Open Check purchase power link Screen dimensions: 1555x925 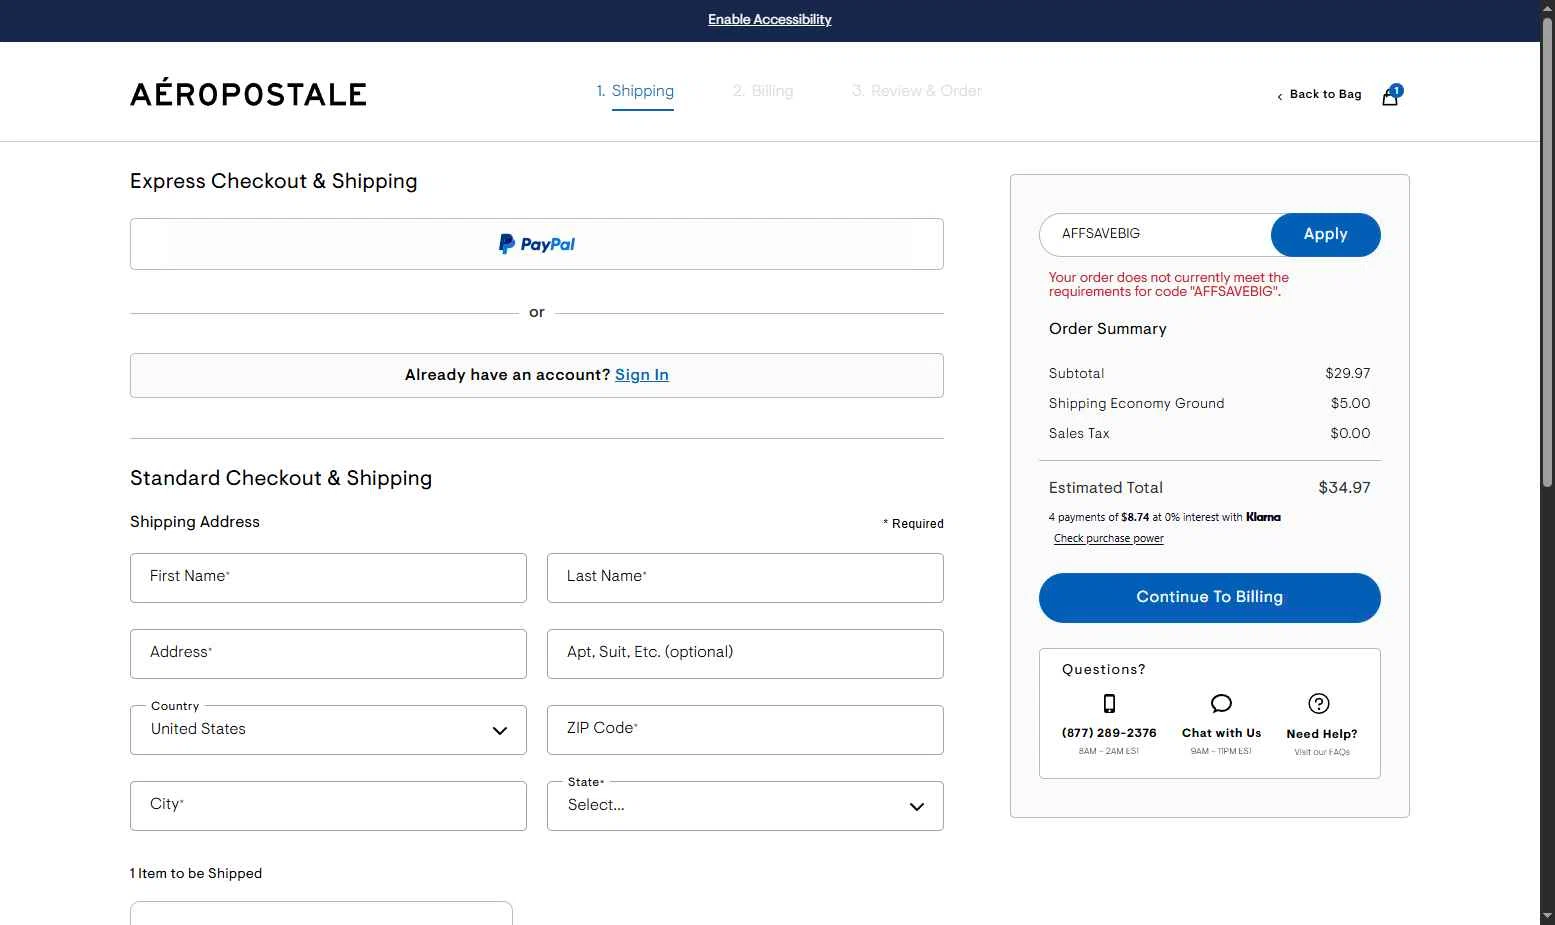[1109, 538]
